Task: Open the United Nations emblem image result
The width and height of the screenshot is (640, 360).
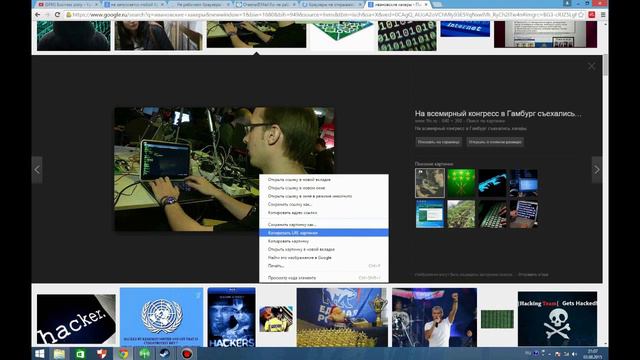Action: point(161,317)
